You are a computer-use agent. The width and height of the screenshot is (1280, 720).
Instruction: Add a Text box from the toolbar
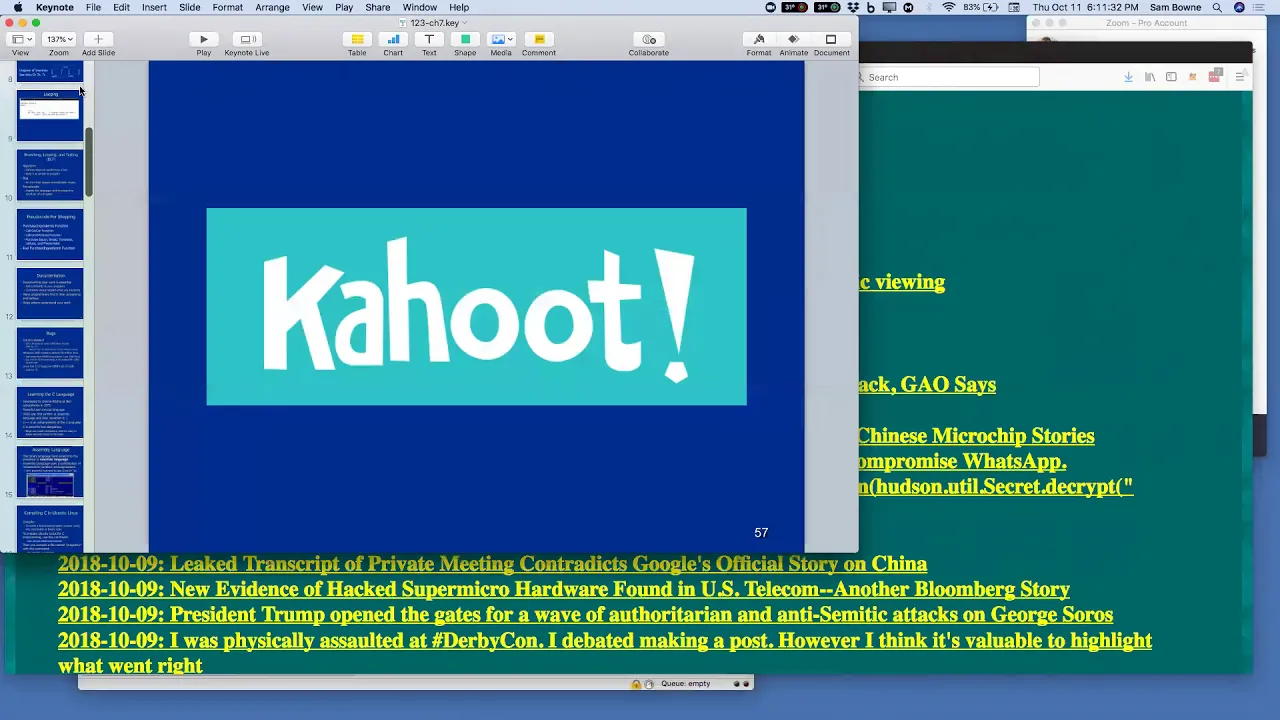pyautogui.click(x=429, y=39)
